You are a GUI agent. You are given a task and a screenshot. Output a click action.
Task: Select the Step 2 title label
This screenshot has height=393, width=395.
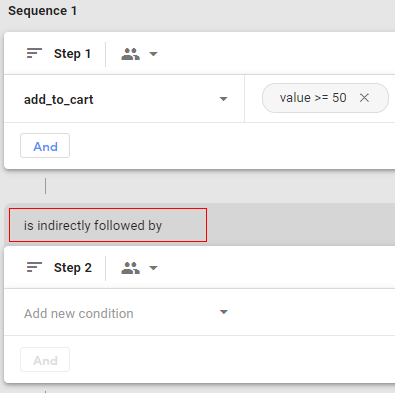(x=73, y=268)
